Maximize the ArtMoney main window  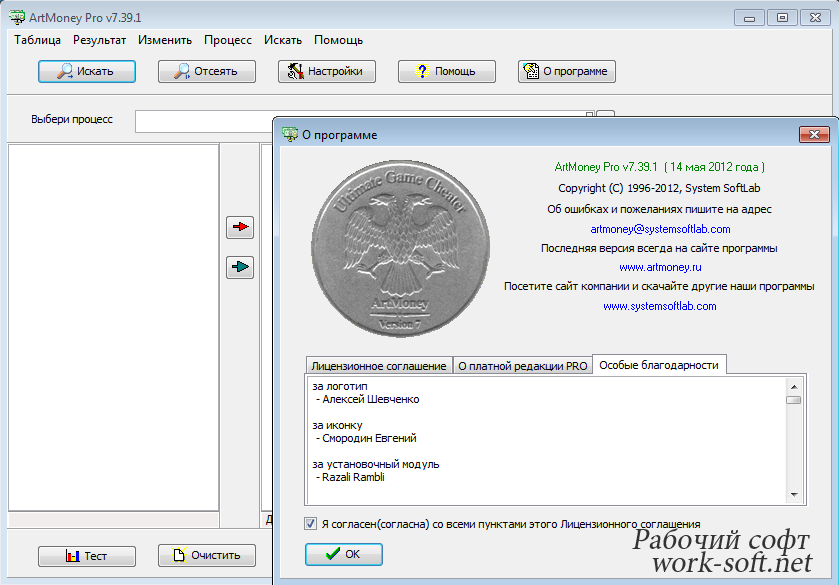(x=782, y=18)
